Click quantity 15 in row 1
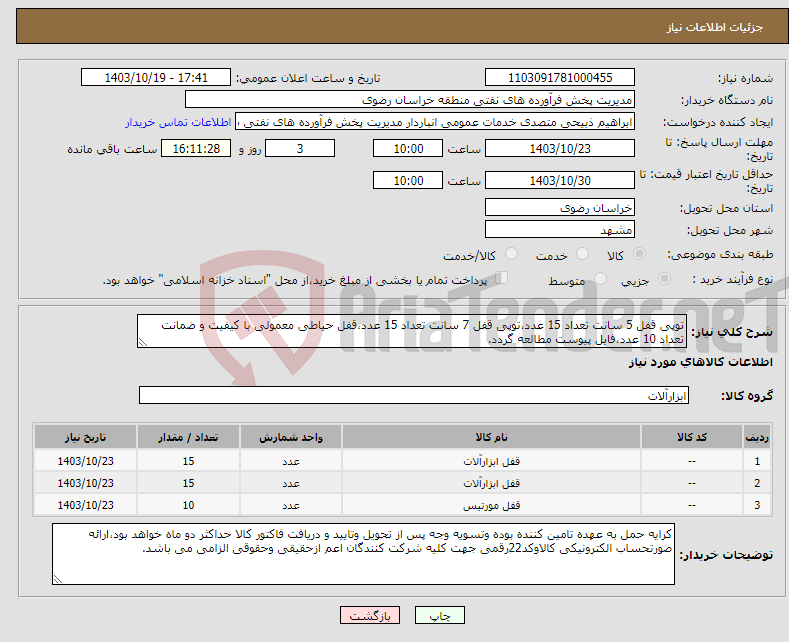 [188, 461]
